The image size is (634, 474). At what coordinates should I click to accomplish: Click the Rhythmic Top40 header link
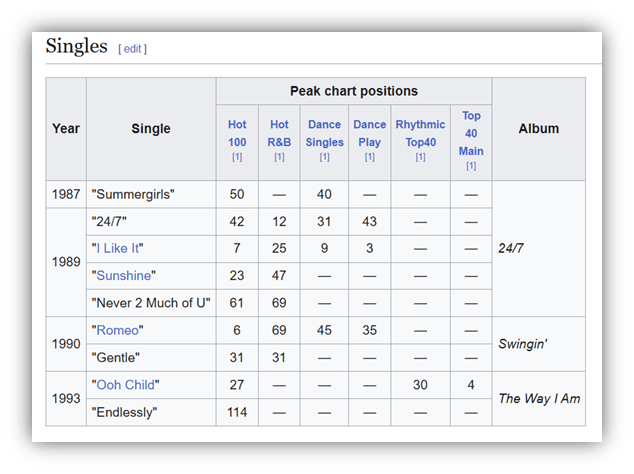pyautogui.click(x=420, y=133)
